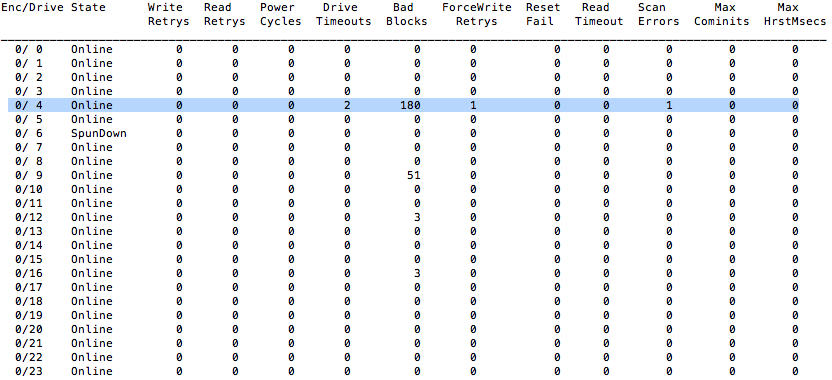Select drive '0/21' row label
The image size is (832, 380).
29,343
